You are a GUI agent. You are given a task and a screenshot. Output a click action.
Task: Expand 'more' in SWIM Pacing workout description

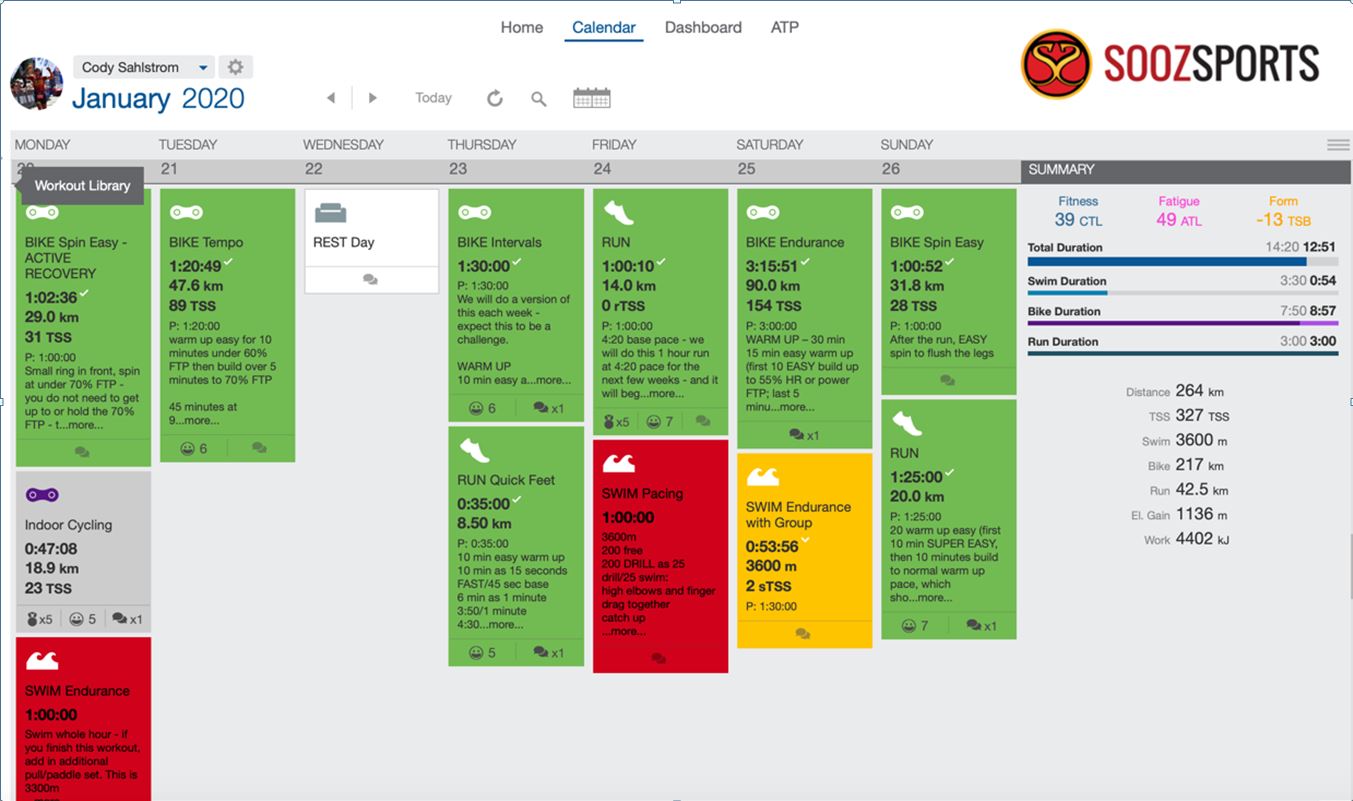pos(627,632)
